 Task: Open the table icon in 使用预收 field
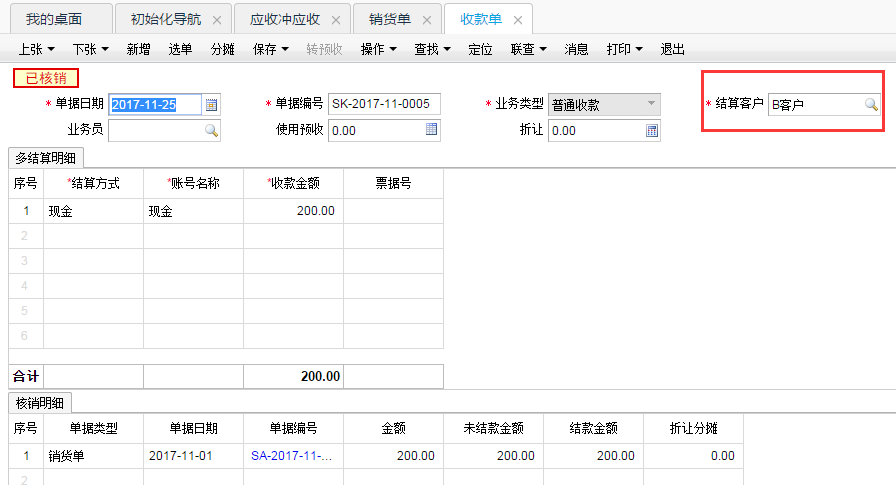(x=431, y=129)
